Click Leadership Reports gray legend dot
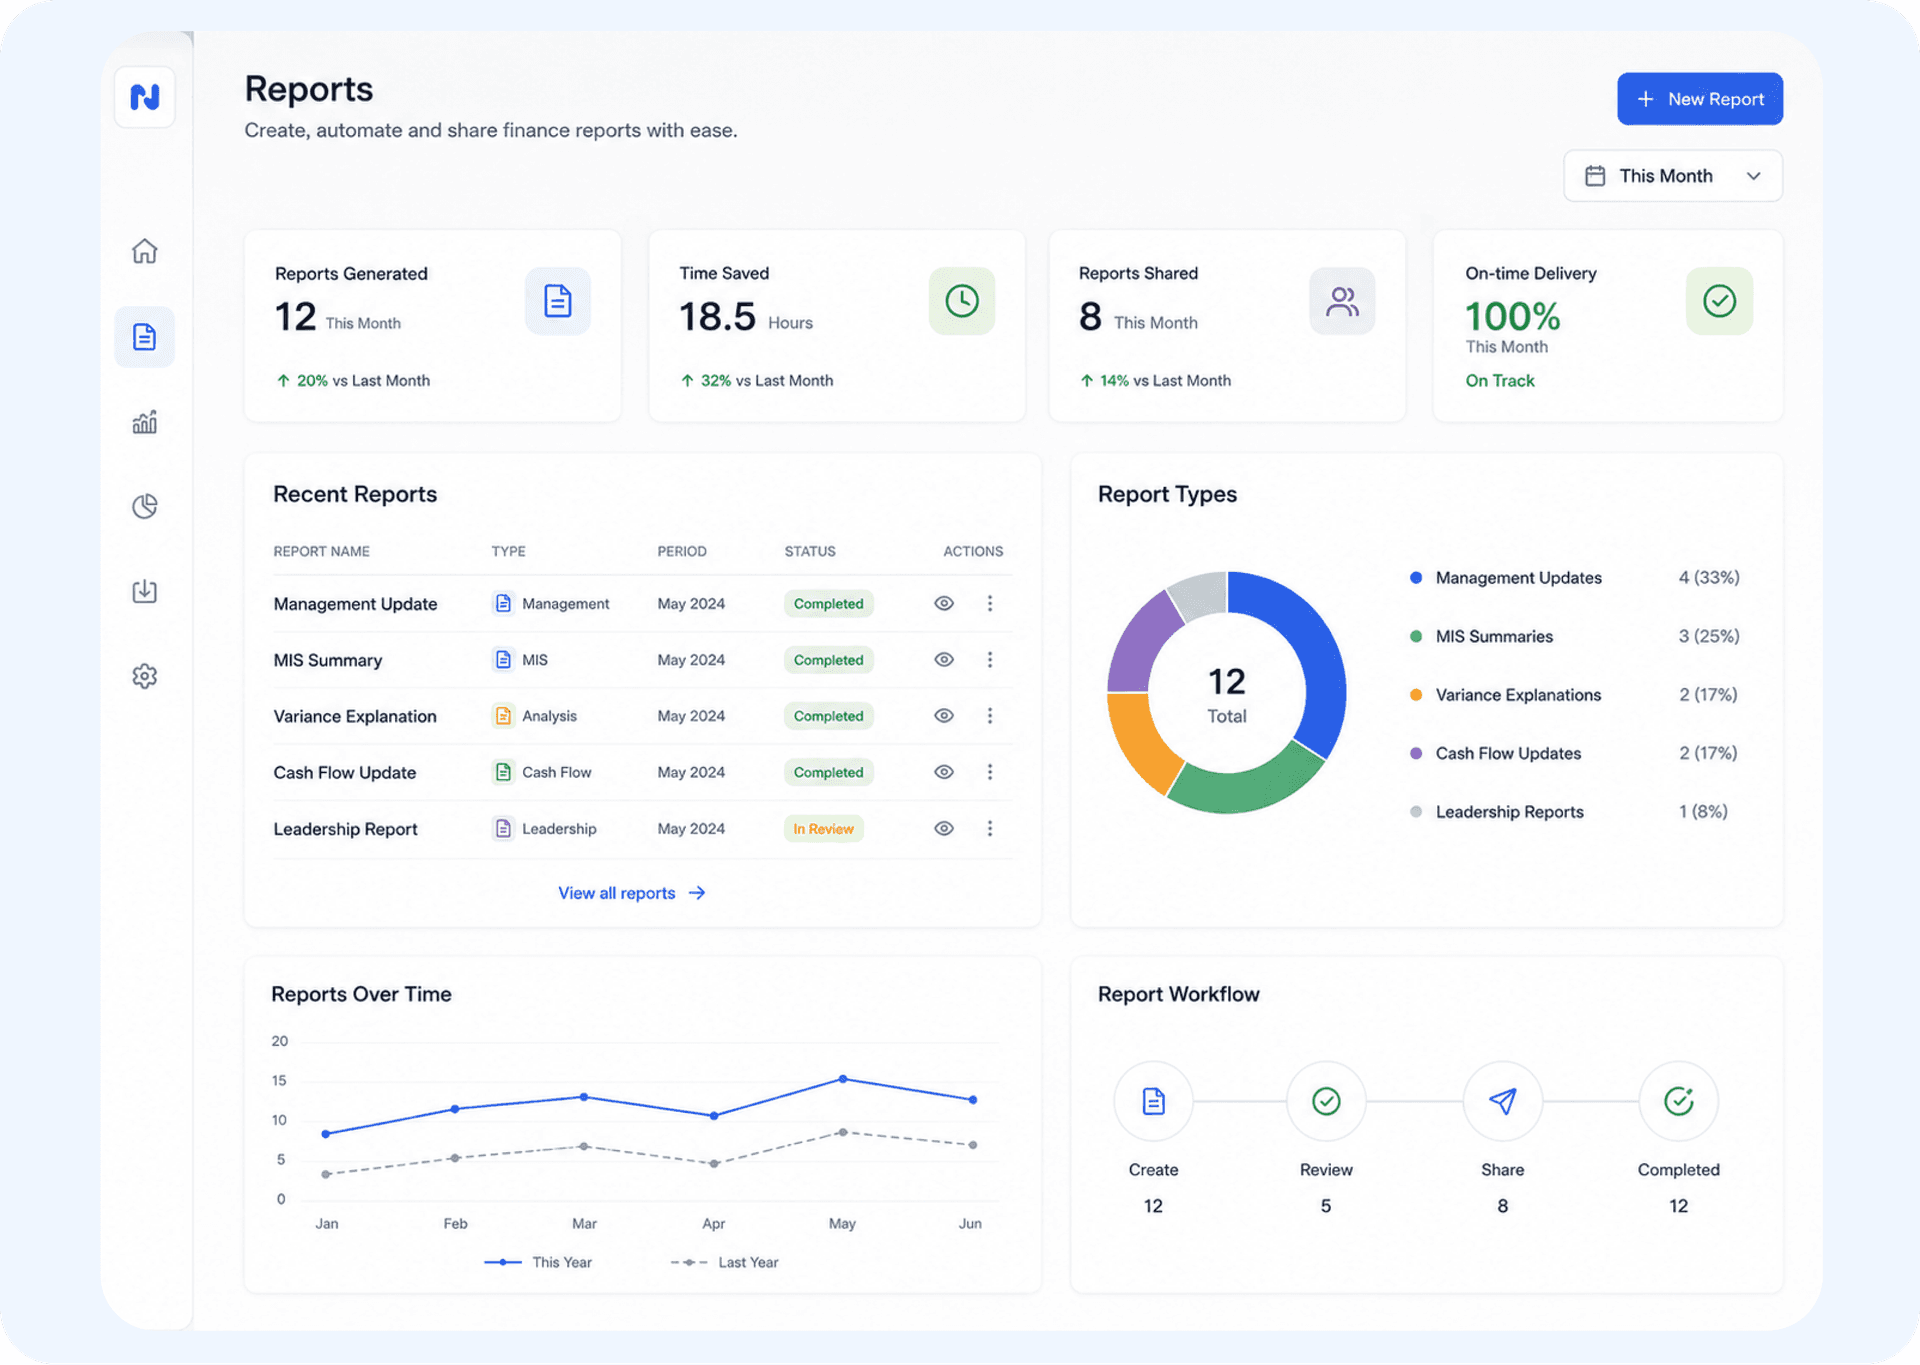 1416,812
